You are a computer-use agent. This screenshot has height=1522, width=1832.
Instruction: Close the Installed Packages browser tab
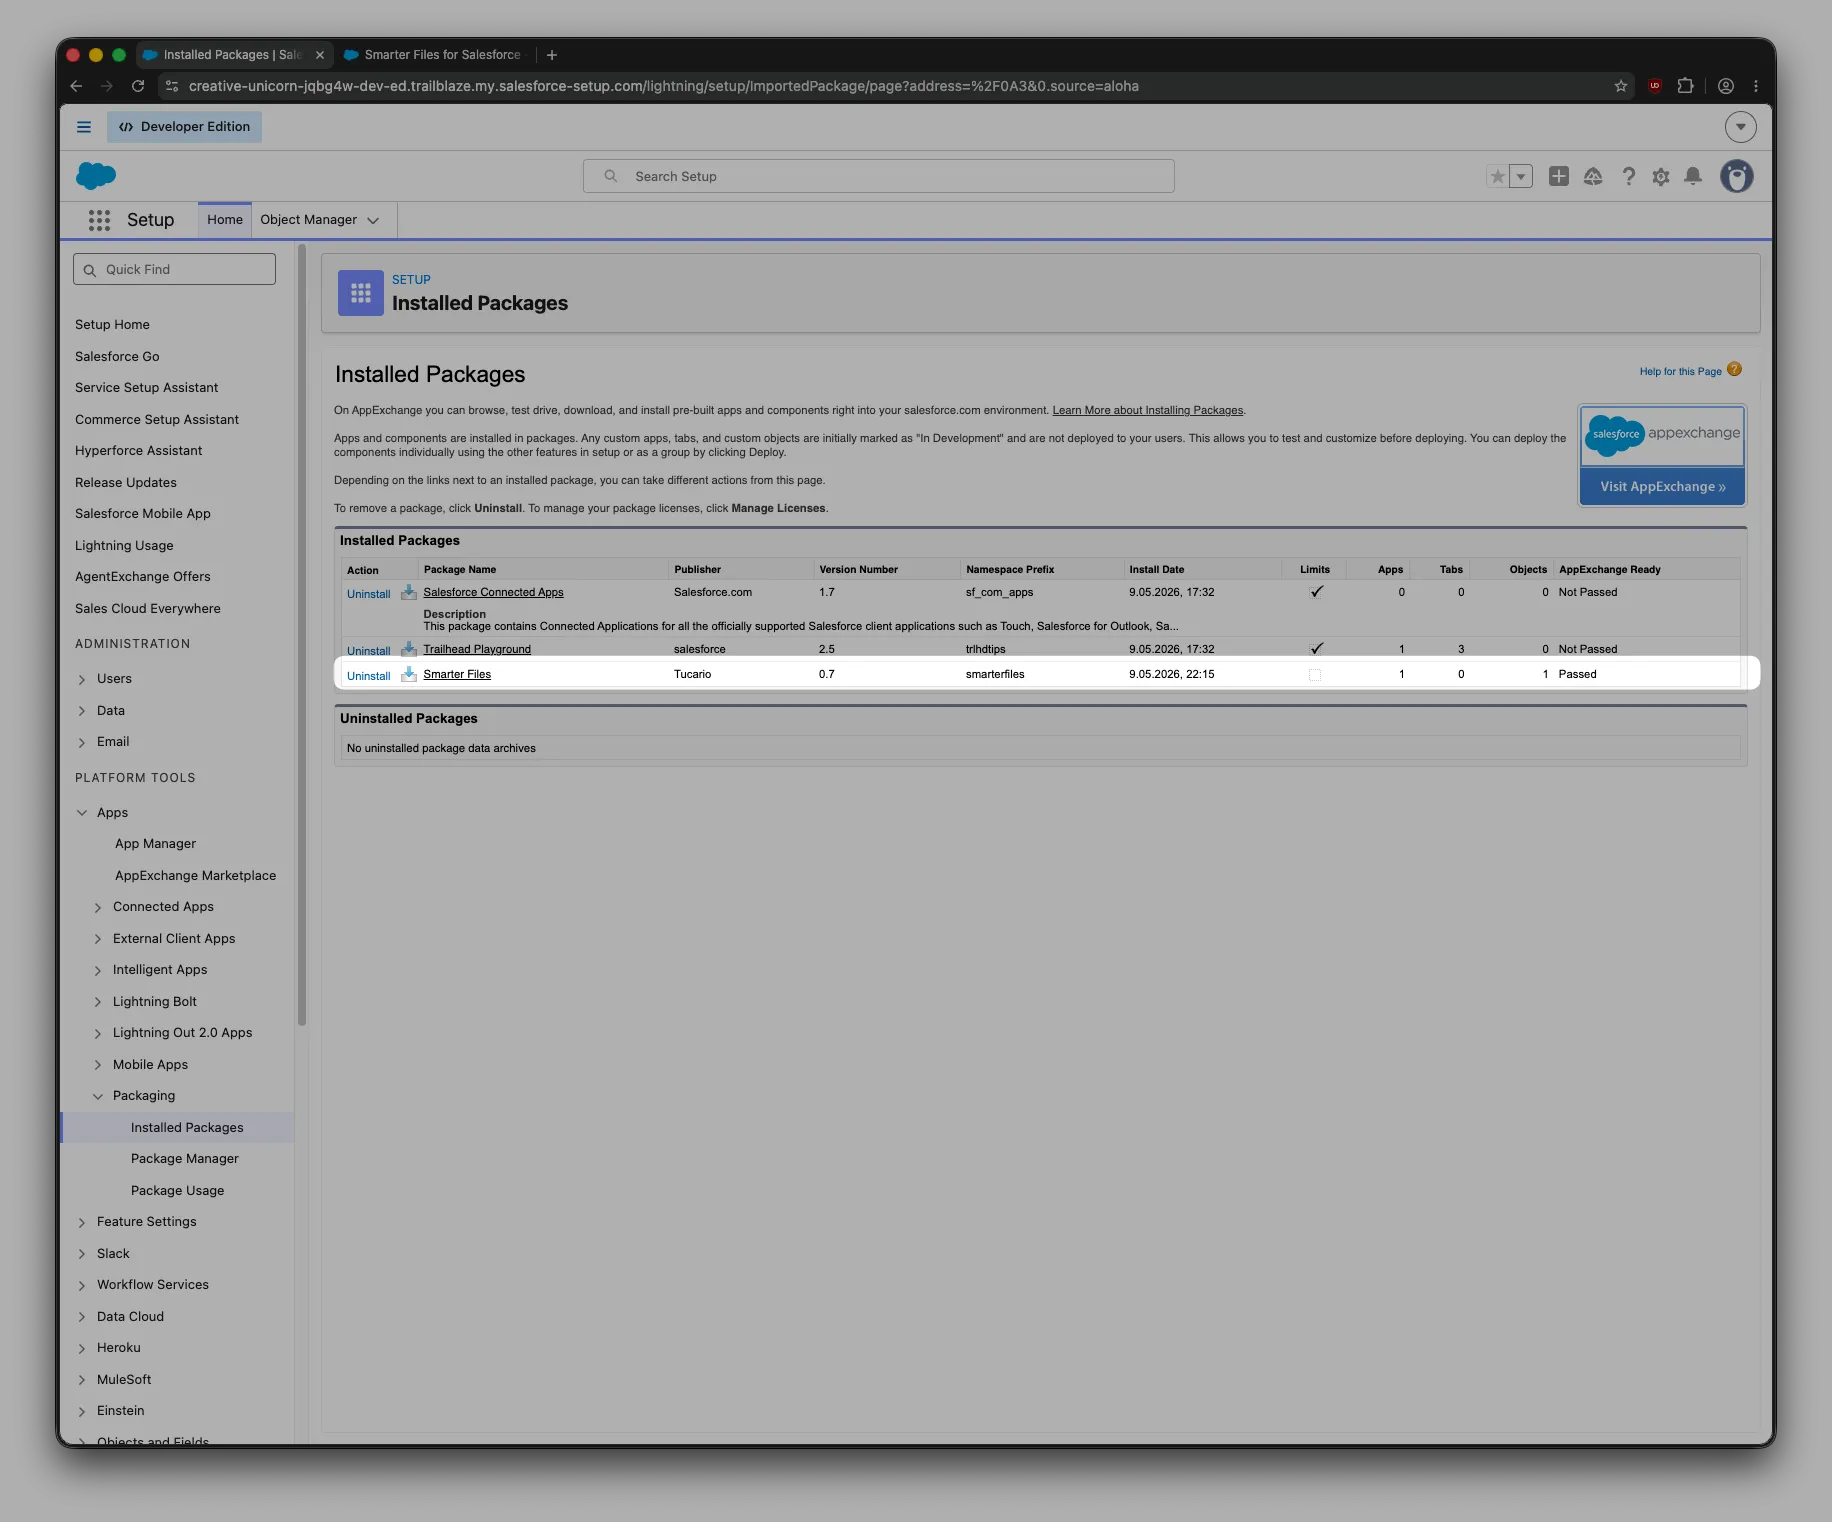point(320,55)
